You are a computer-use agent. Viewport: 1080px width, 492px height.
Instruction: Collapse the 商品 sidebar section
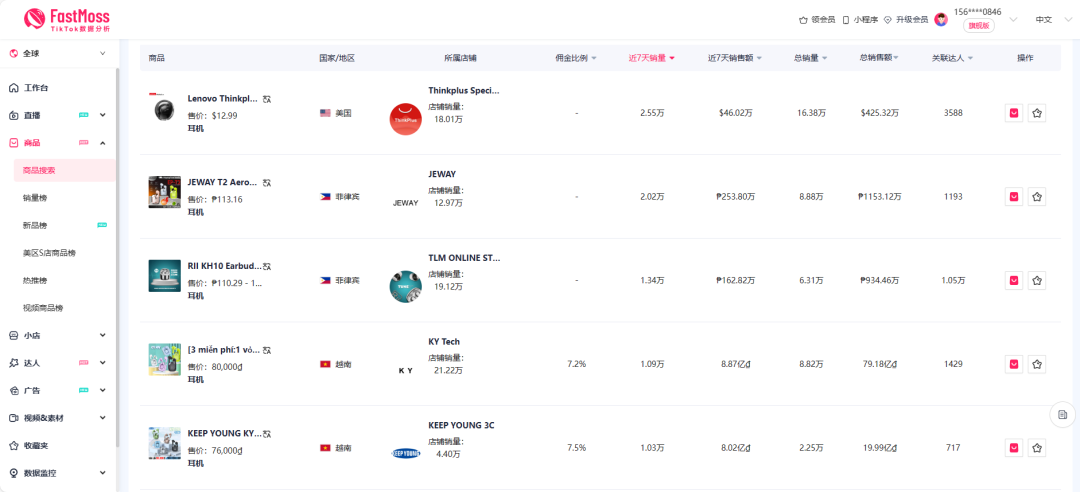click(103, 143)
